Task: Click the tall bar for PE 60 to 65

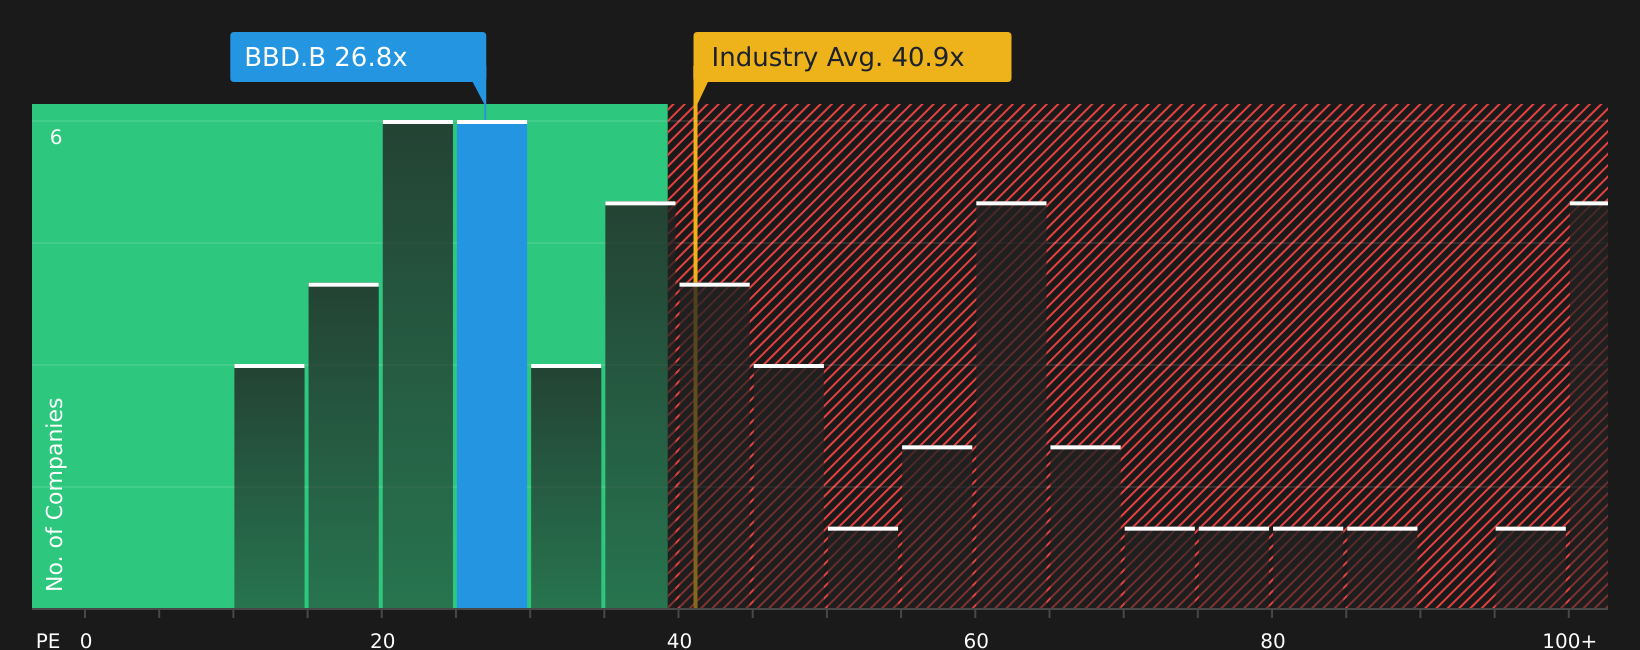Action: 1011,405
